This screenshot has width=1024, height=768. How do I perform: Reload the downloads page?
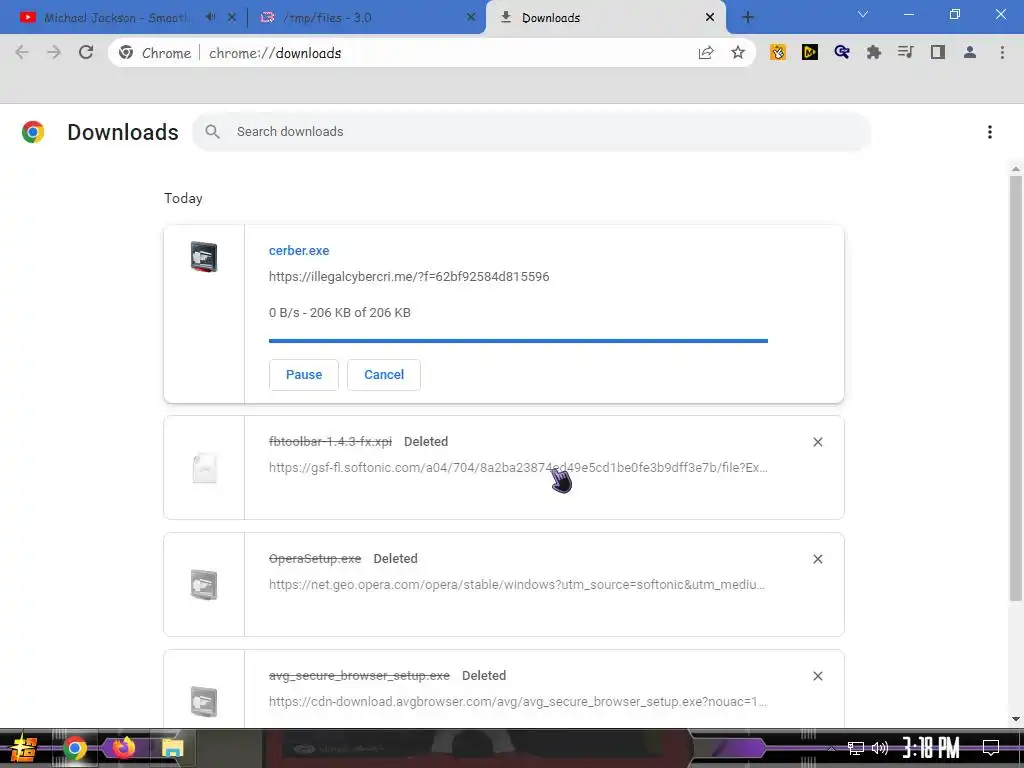pyautogui.click(x=86, y=52)
